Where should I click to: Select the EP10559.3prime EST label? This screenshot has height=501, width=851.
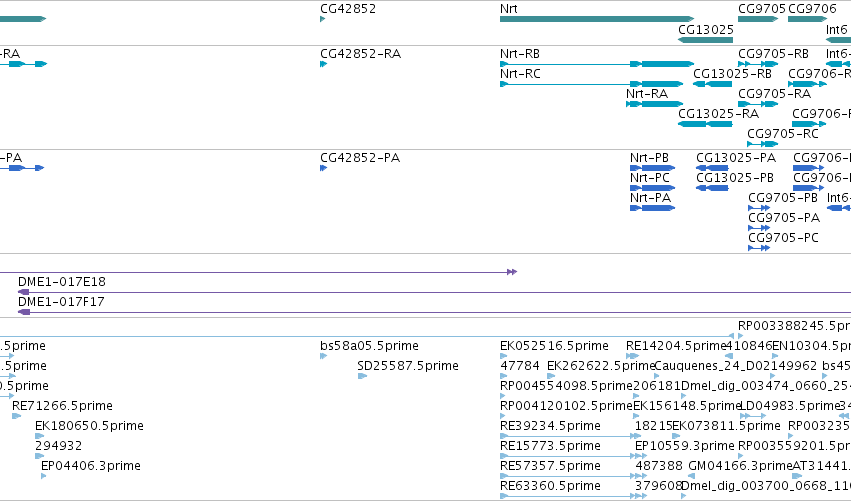[x=684, y=446]
